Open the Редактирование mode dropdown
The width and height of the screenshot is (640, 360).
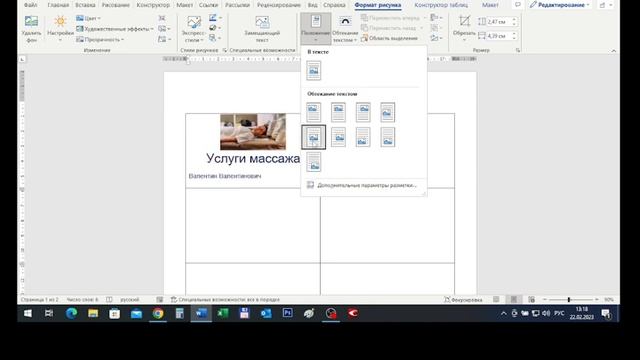pos(560,5)
